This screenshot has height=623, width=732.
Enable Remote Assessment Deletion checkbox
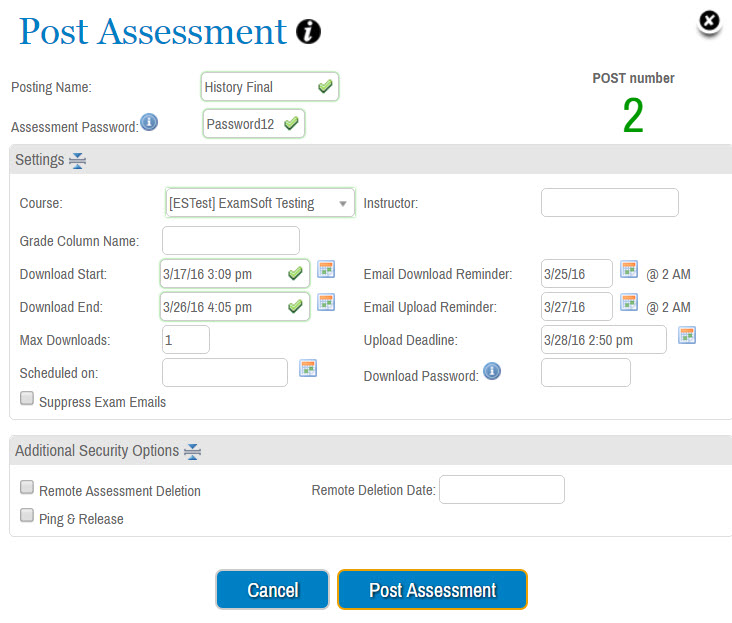pos(27,487)
